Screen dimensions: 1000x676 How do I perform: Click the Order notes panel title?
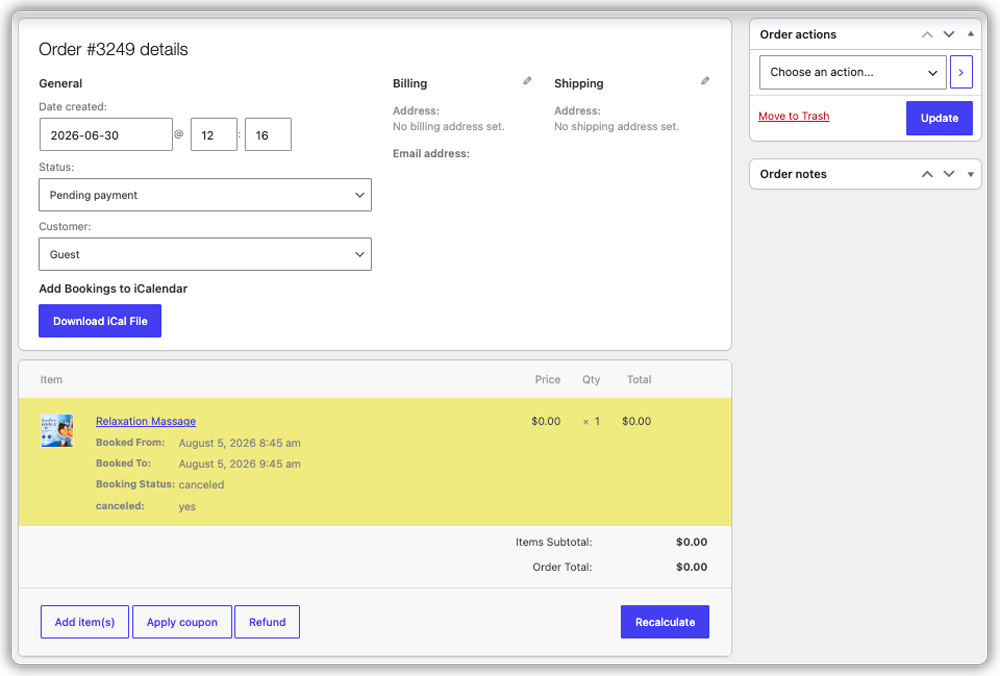point(793,174)
